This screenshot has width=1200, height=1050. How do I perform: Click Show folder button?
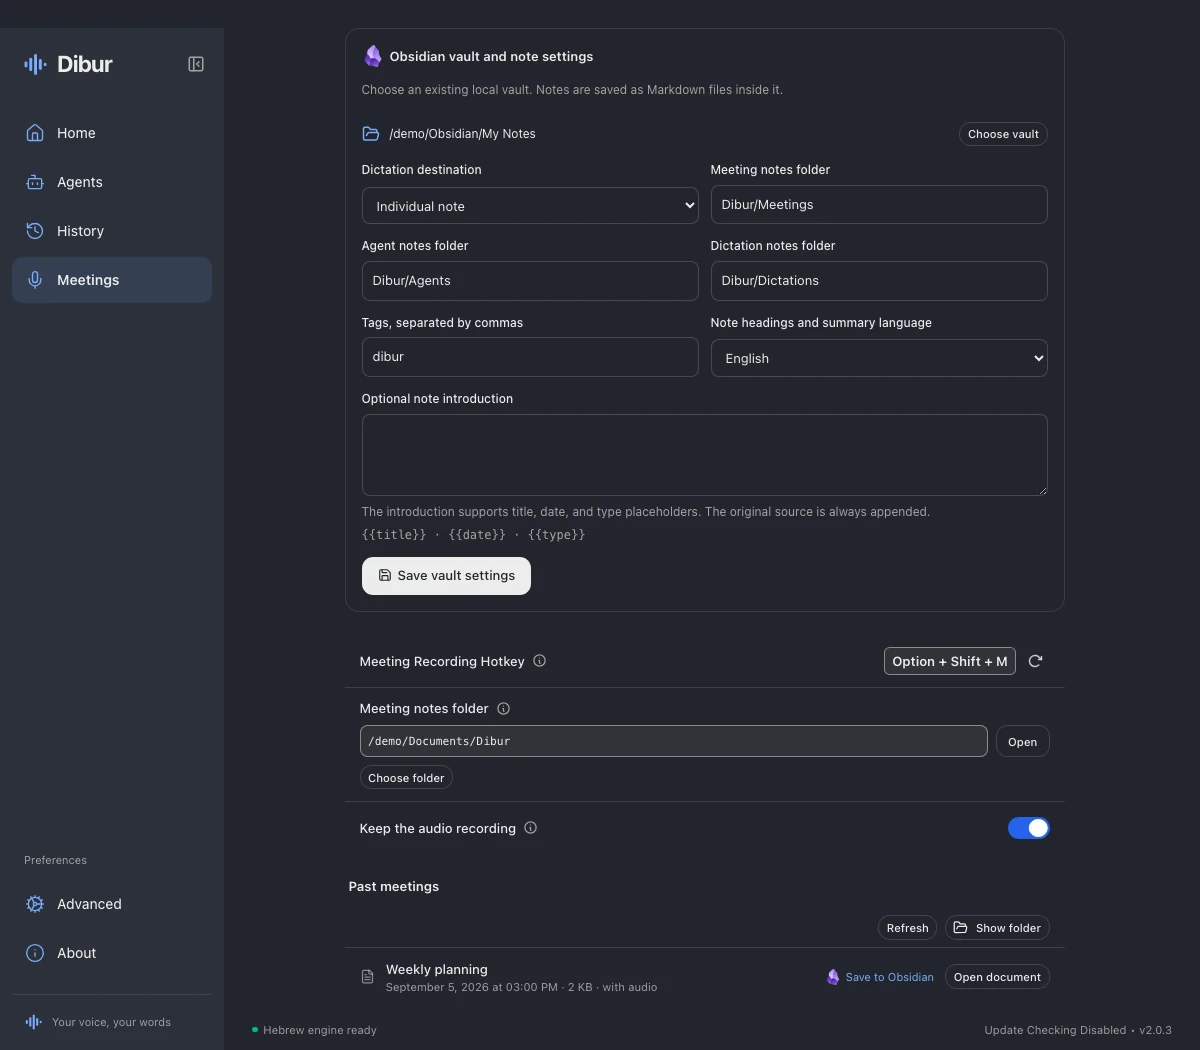tap(997, 928)
